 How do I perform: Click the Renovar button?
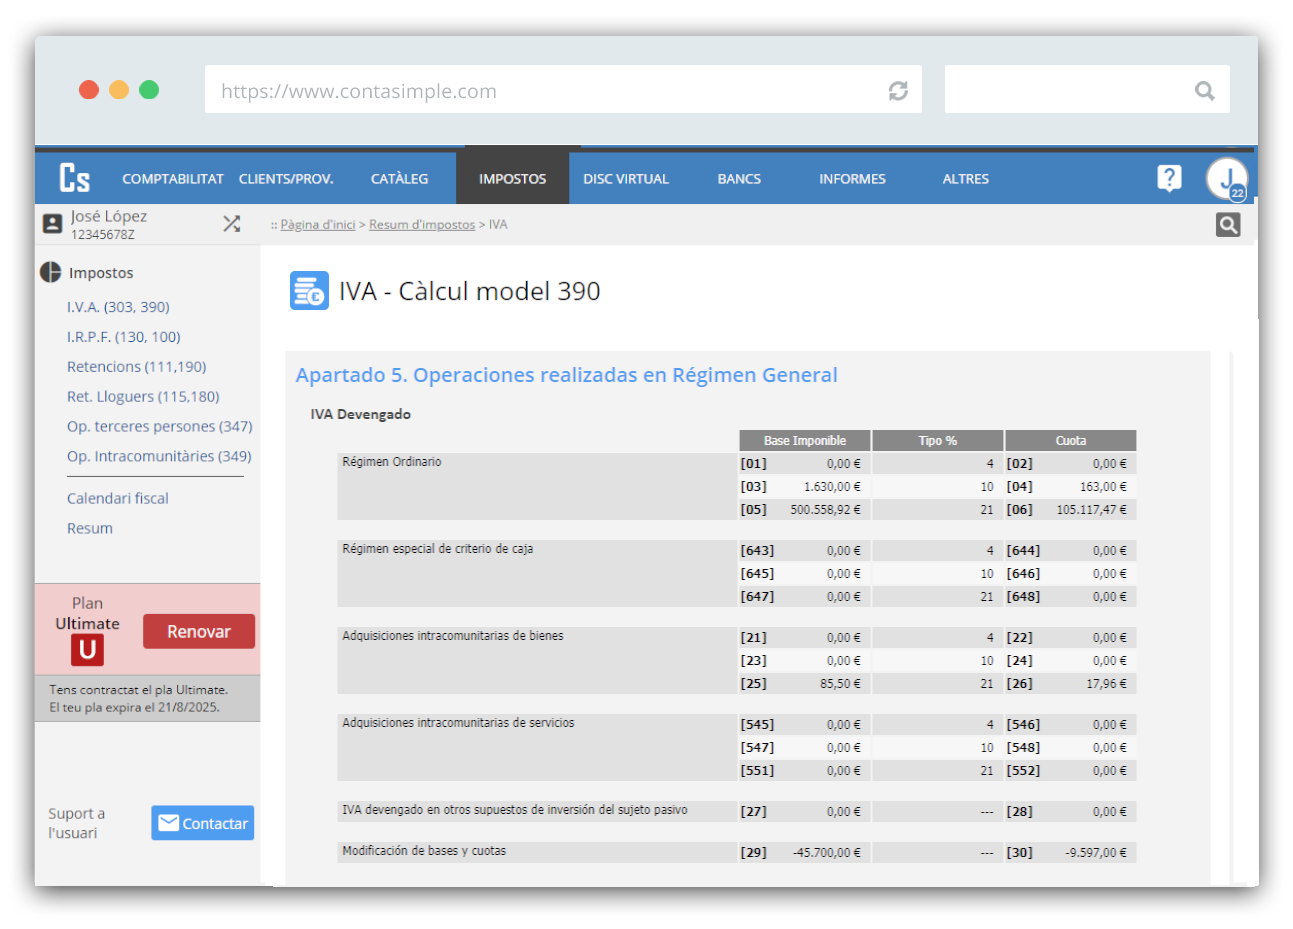click(x=199, y=631)
